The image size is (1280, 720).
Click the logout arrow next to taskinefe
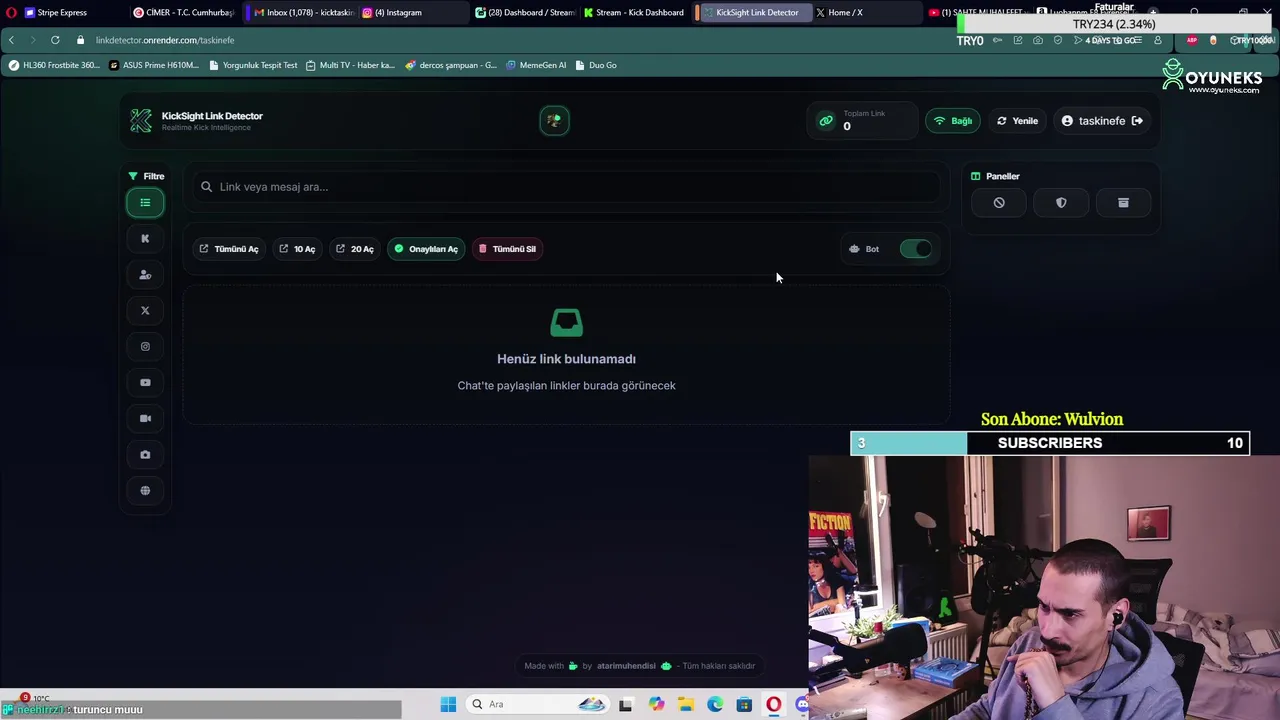1137,121
